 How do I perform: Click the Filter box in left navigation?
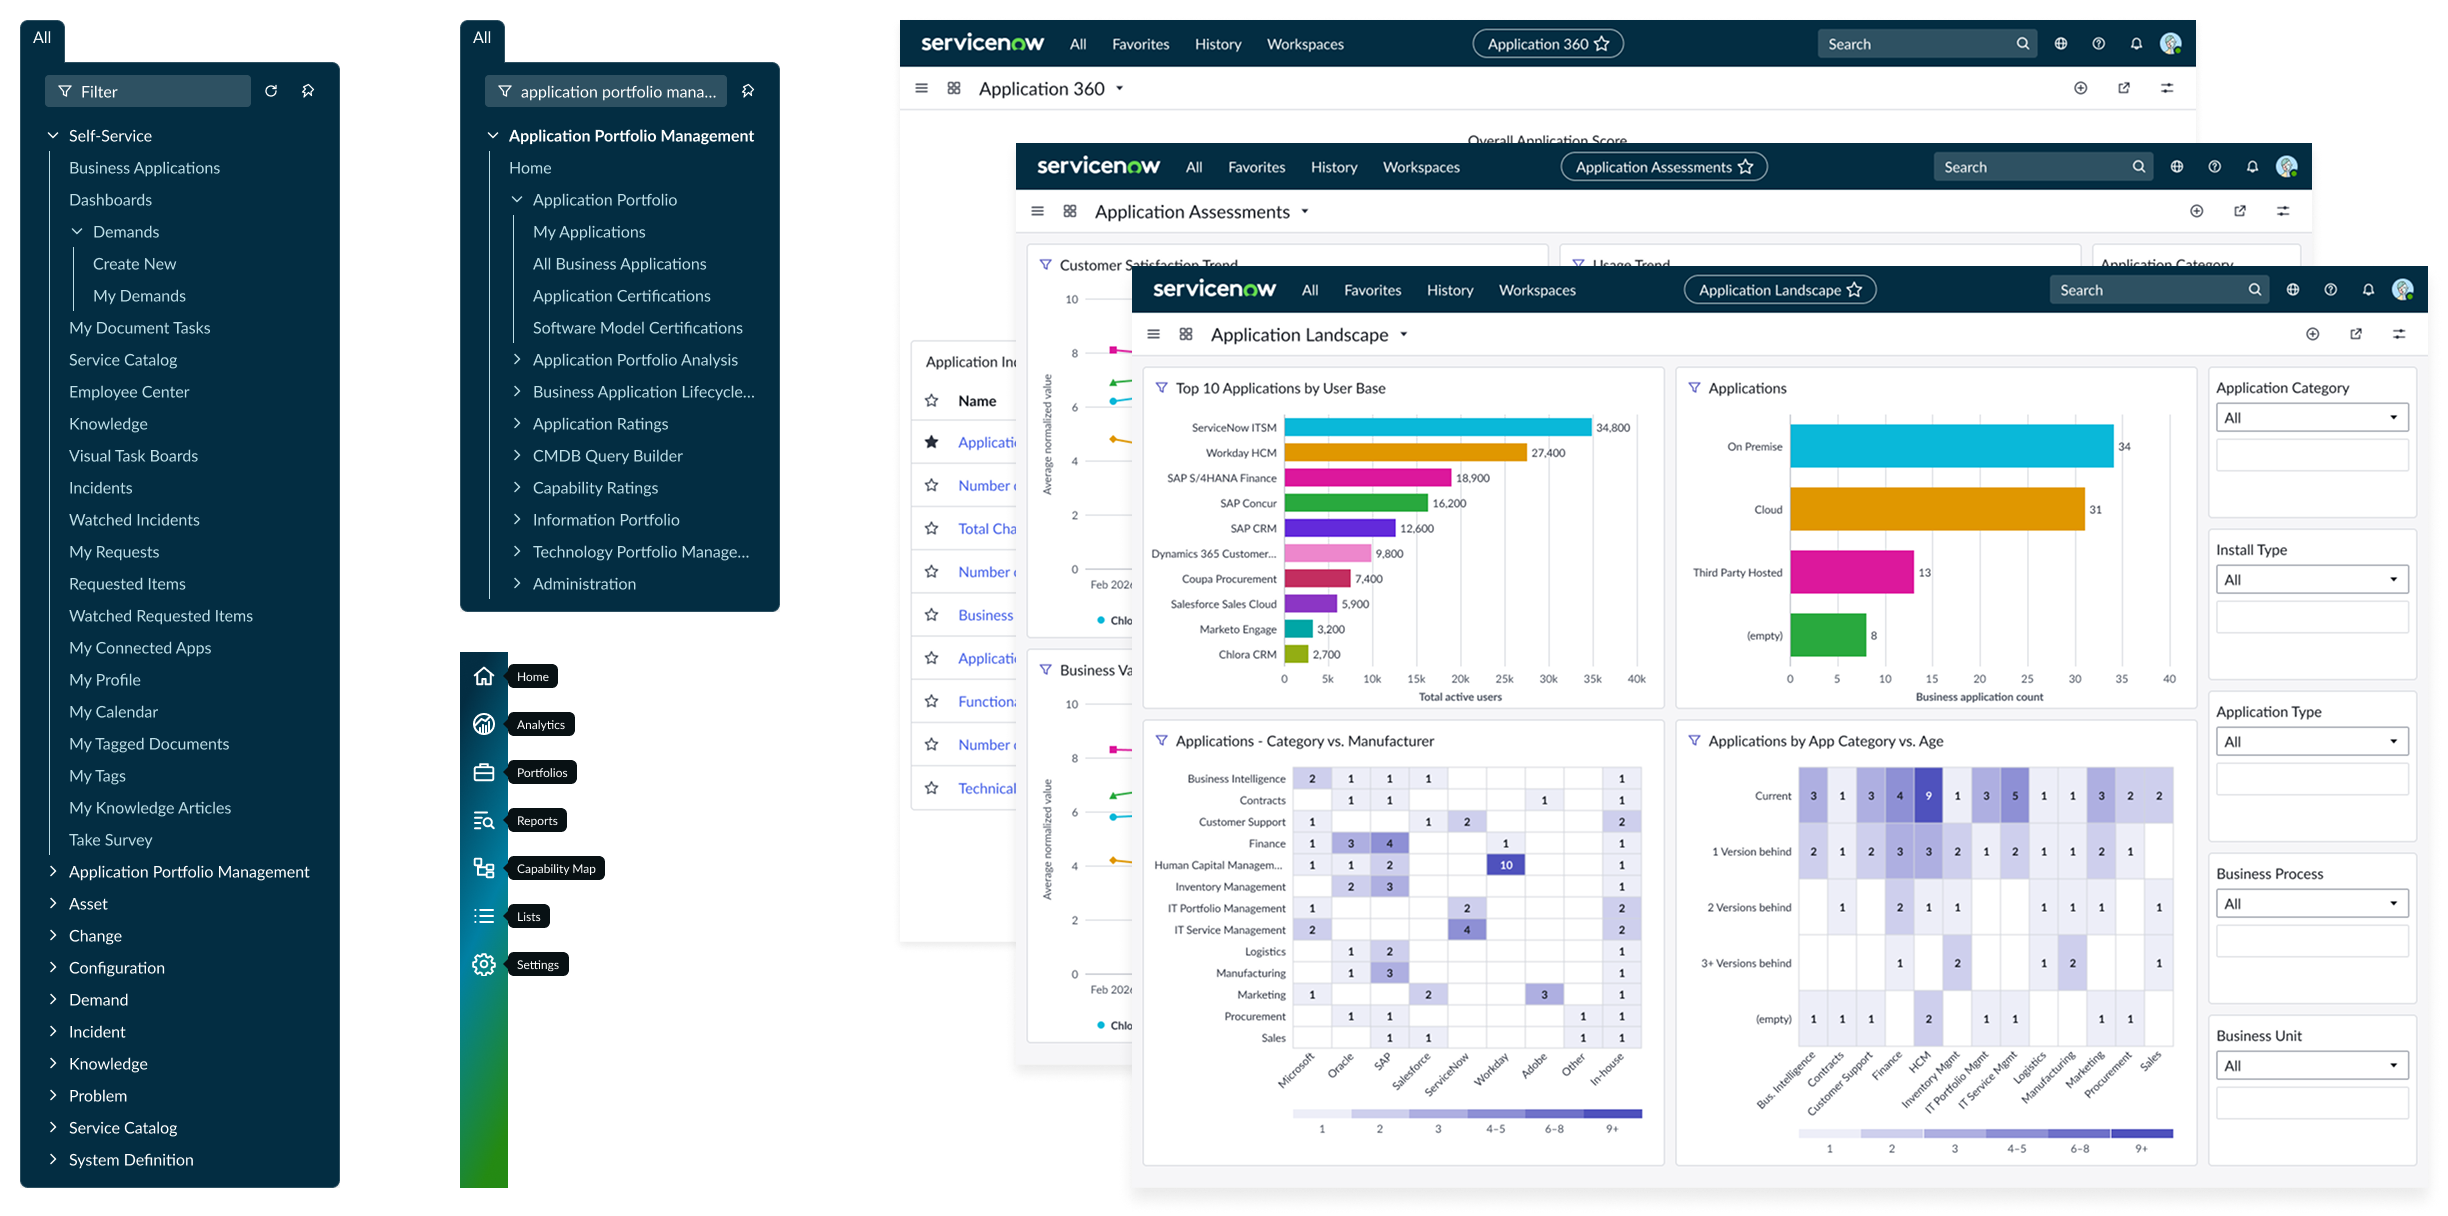coord(148,91)
